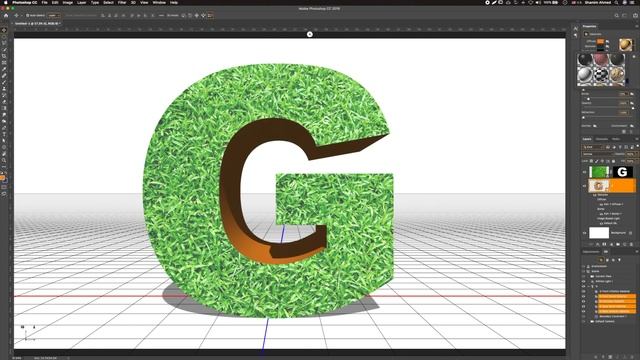Click the lock transparent pixels icon

coord(591,161)
